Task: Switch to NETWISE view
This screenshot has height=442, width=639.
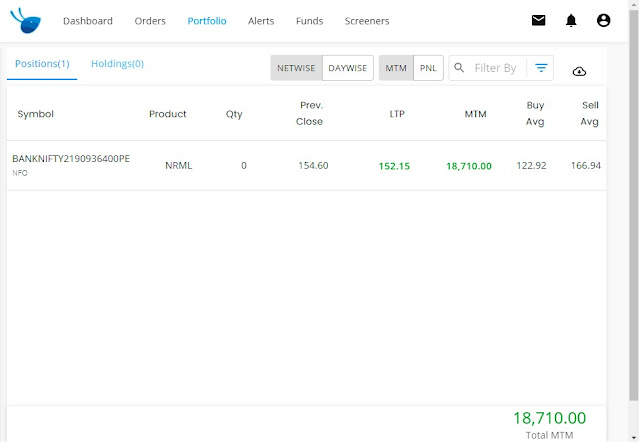Action: point(296,68)
